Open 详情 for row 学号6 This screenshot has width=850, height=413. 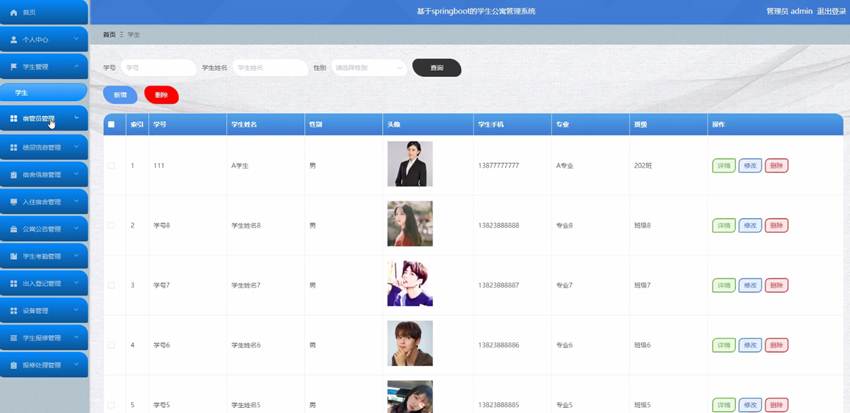pos(724,345)
